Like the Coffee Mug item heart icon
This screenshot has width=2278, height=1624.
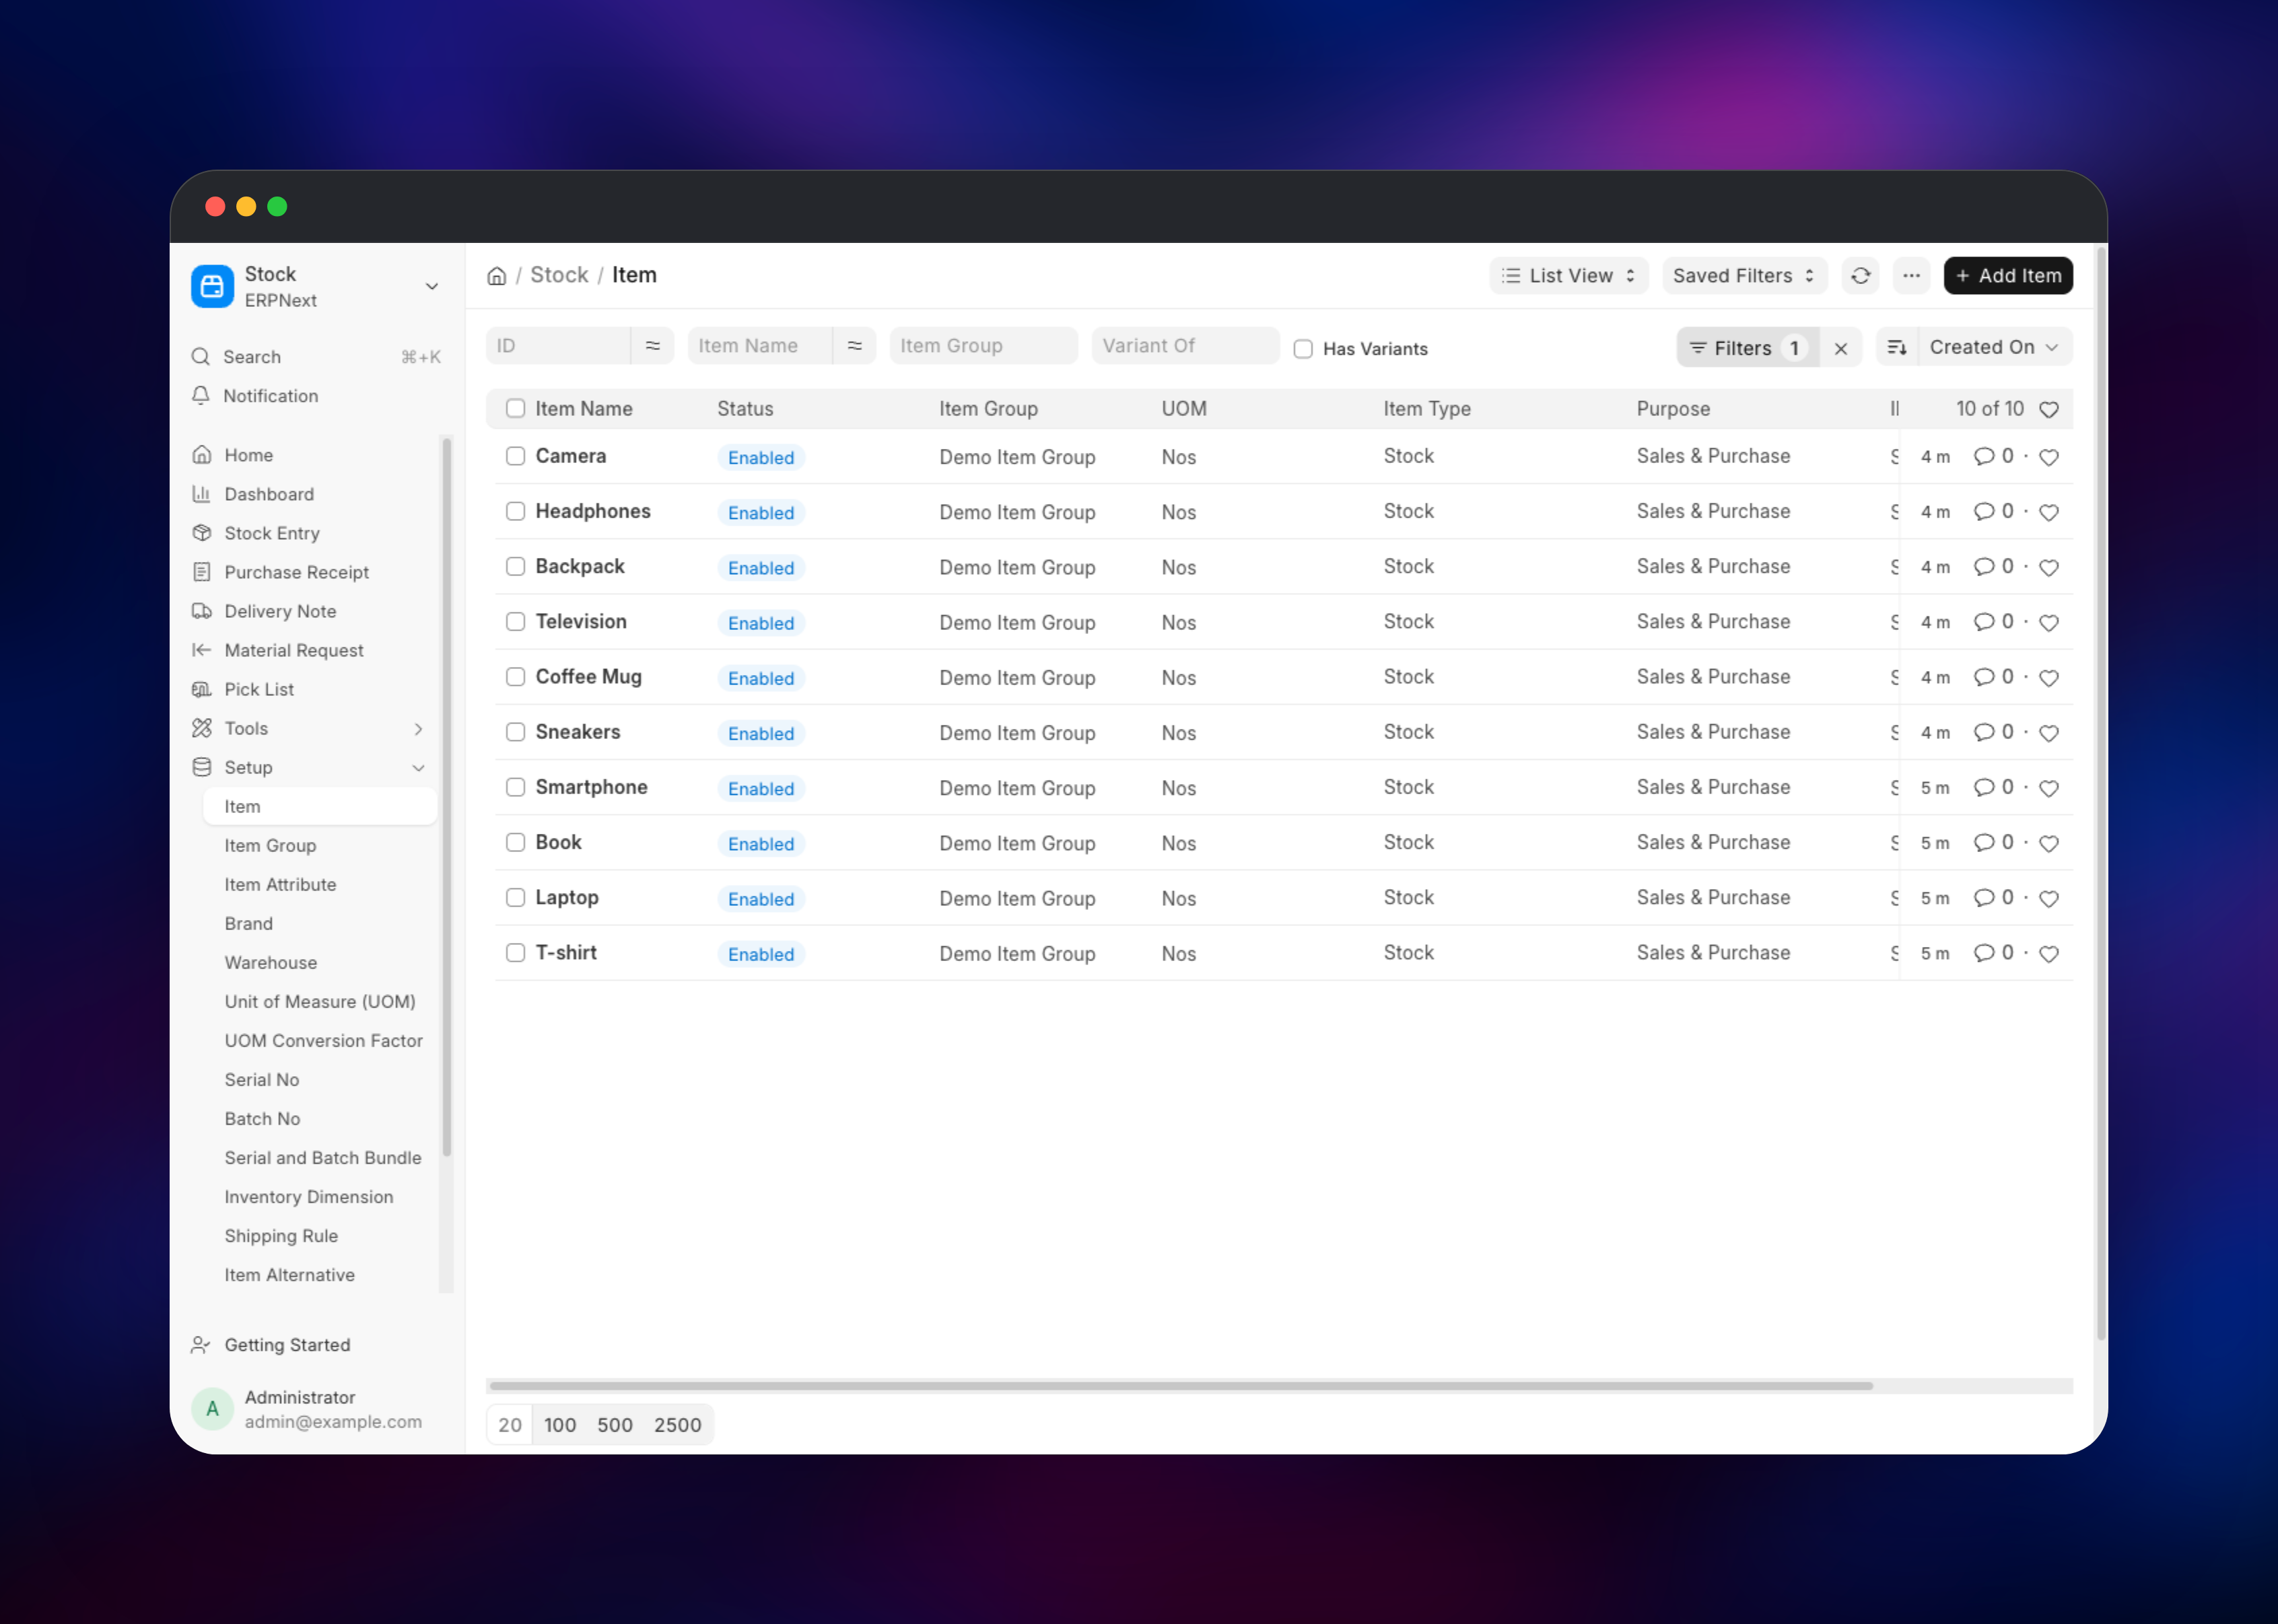[x=2048, y=678]
